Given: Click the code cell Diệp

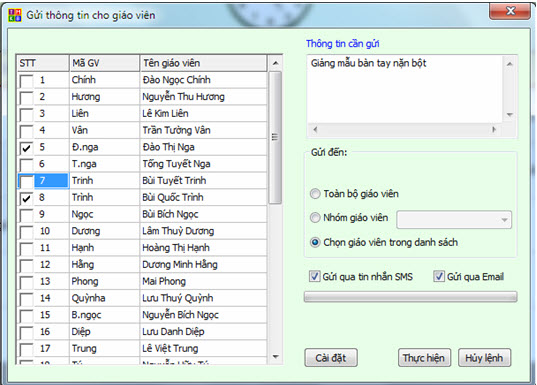Looking at the screenshot, I should pyautogui.click(x=104, y=332).
